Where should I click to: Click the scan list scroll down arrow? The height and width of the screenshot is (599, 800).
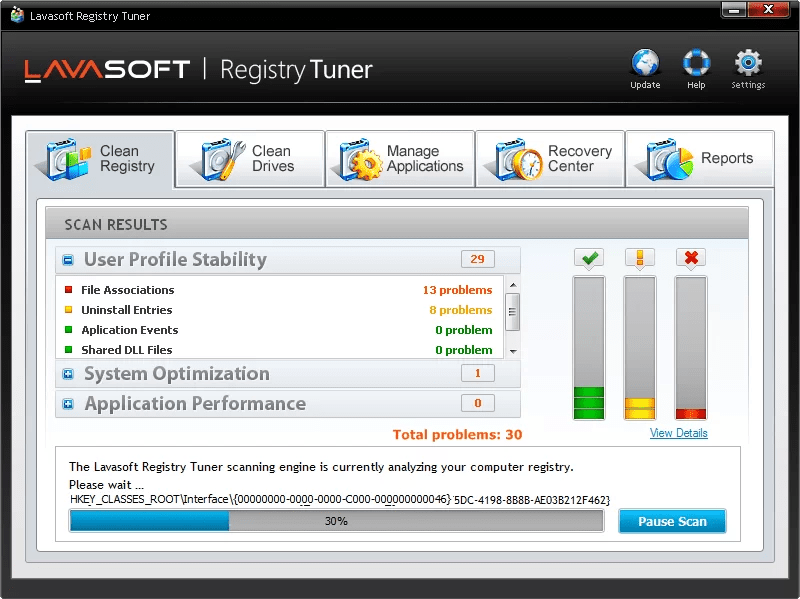[513, 351]
